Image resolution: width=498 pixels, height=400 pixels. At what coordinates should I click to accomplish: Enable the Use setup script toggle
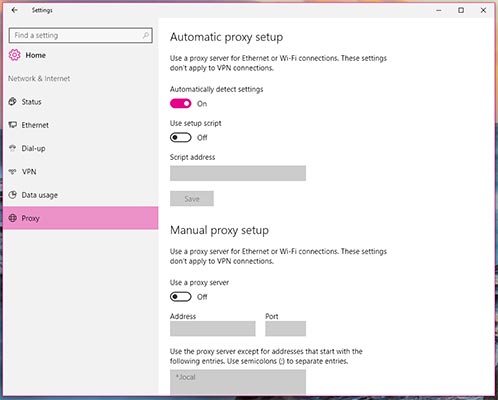(180, 137)
